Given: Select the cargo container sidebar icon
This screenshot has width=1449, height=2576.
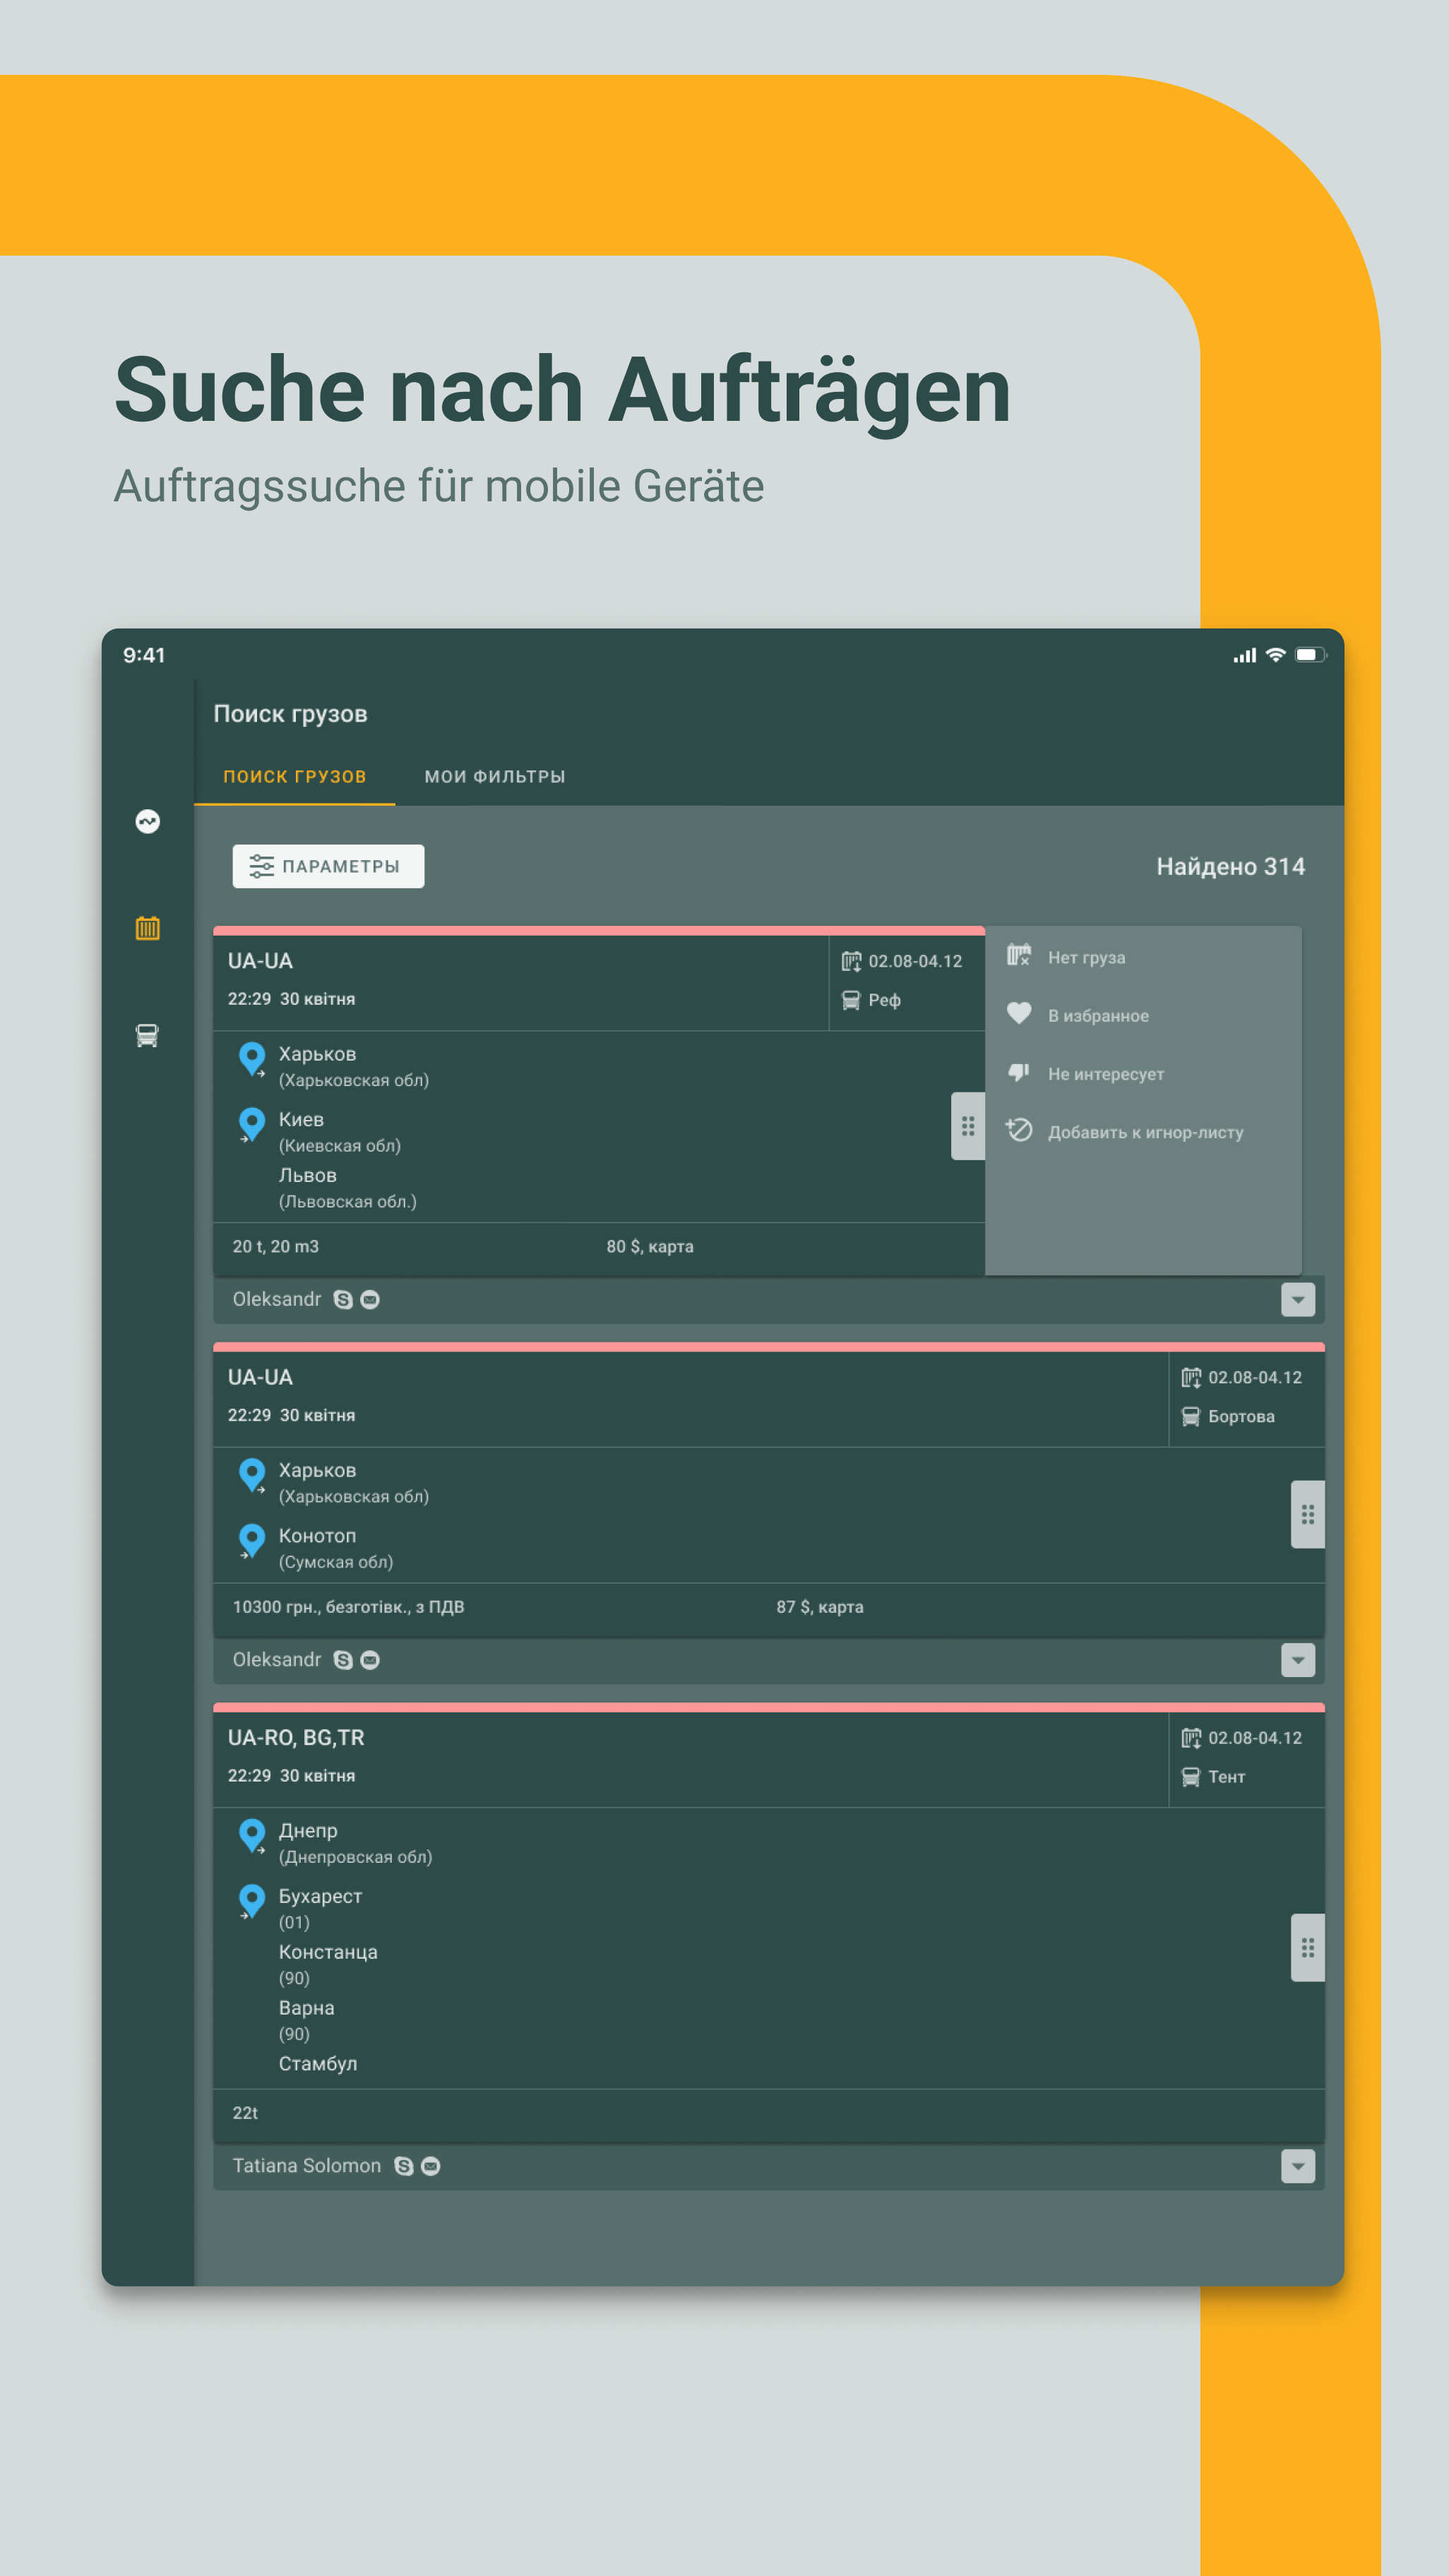Looking at the screenshot, I should 147,928.
